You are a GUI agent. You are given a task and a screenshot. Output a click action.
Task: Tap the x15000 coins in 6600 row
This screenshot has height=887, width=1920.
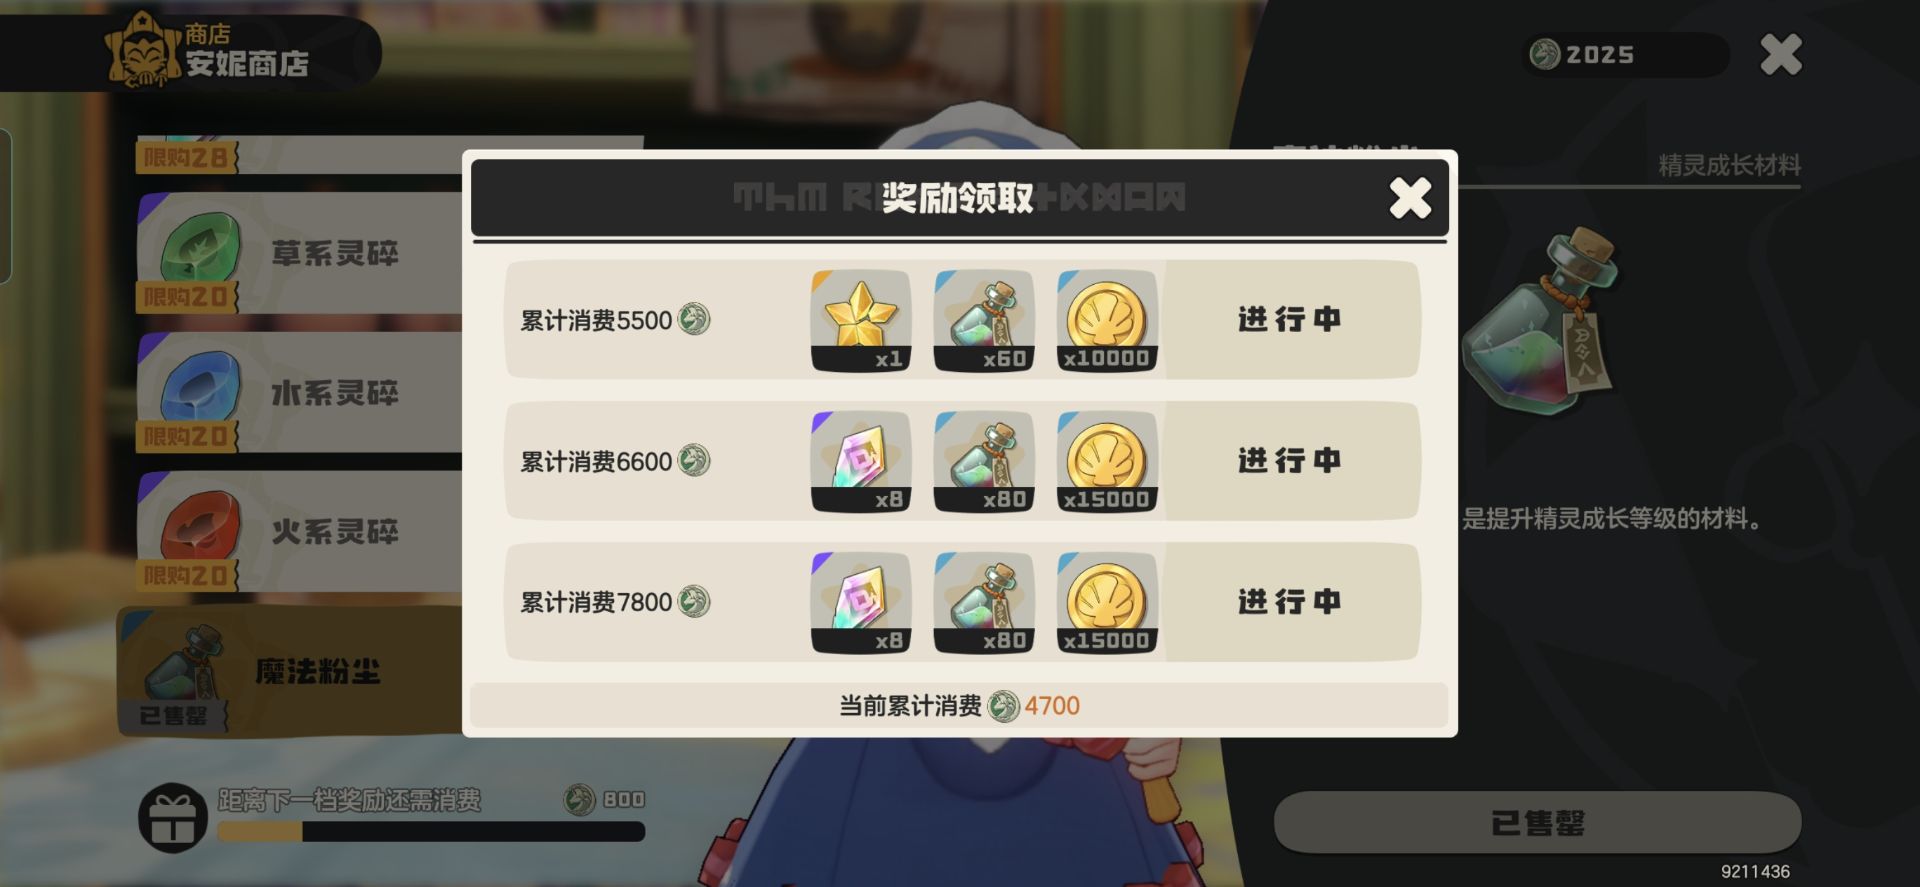(1107, 461)
